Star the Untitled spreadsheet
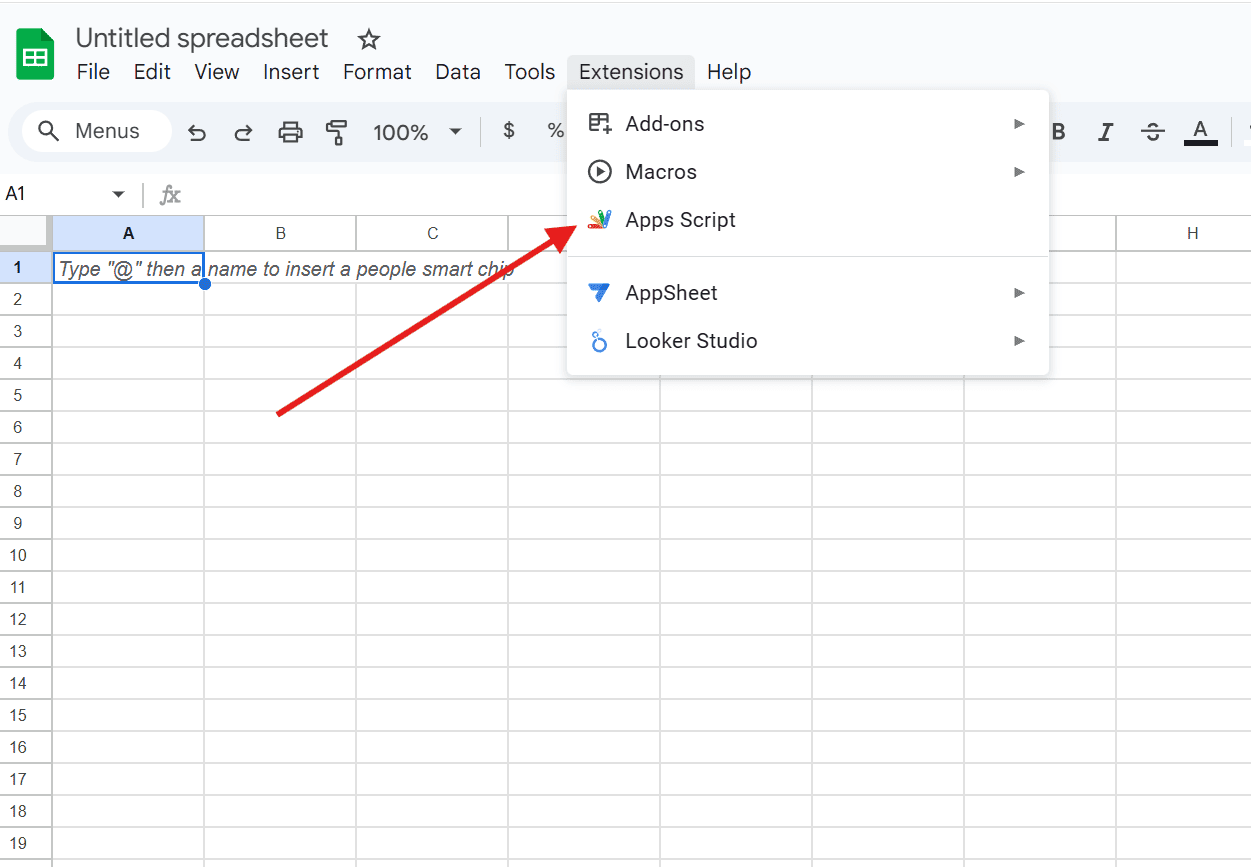This screenshot has height=867, width=1251. click(x=369, y=40)
